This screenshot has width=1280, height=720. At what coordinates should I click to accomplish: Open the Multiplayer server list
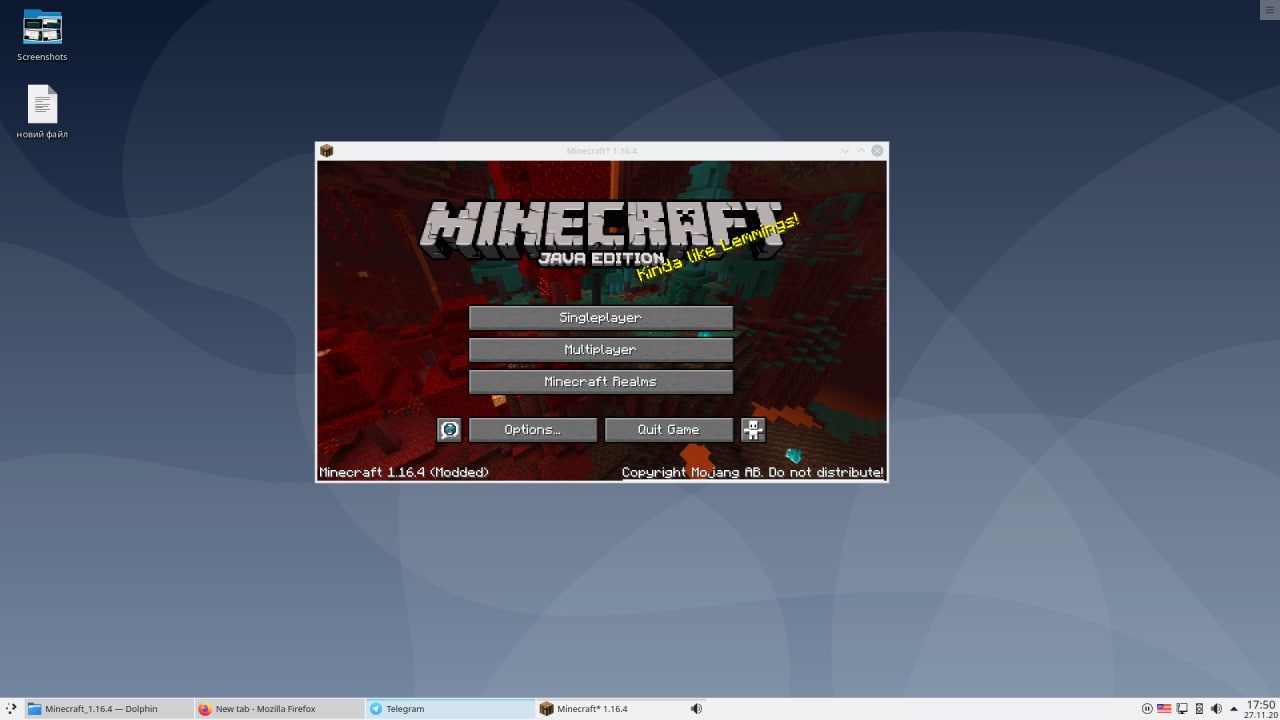pos(601,350)
